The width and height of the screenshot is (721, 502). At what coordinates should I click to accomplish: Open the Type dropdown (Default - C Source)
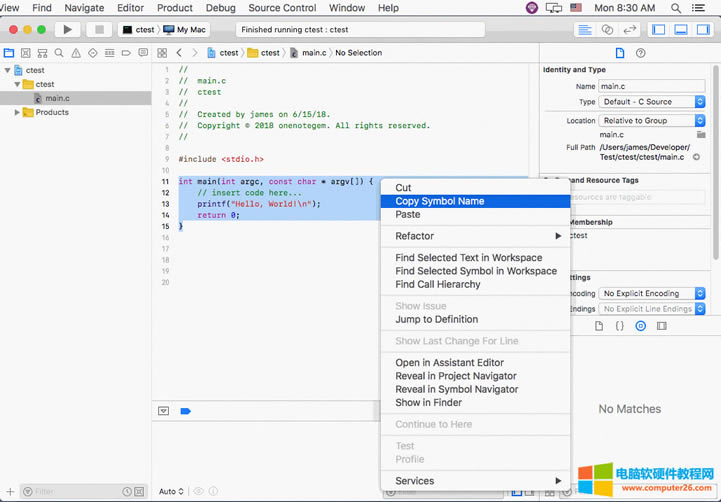tap(652, 102)
